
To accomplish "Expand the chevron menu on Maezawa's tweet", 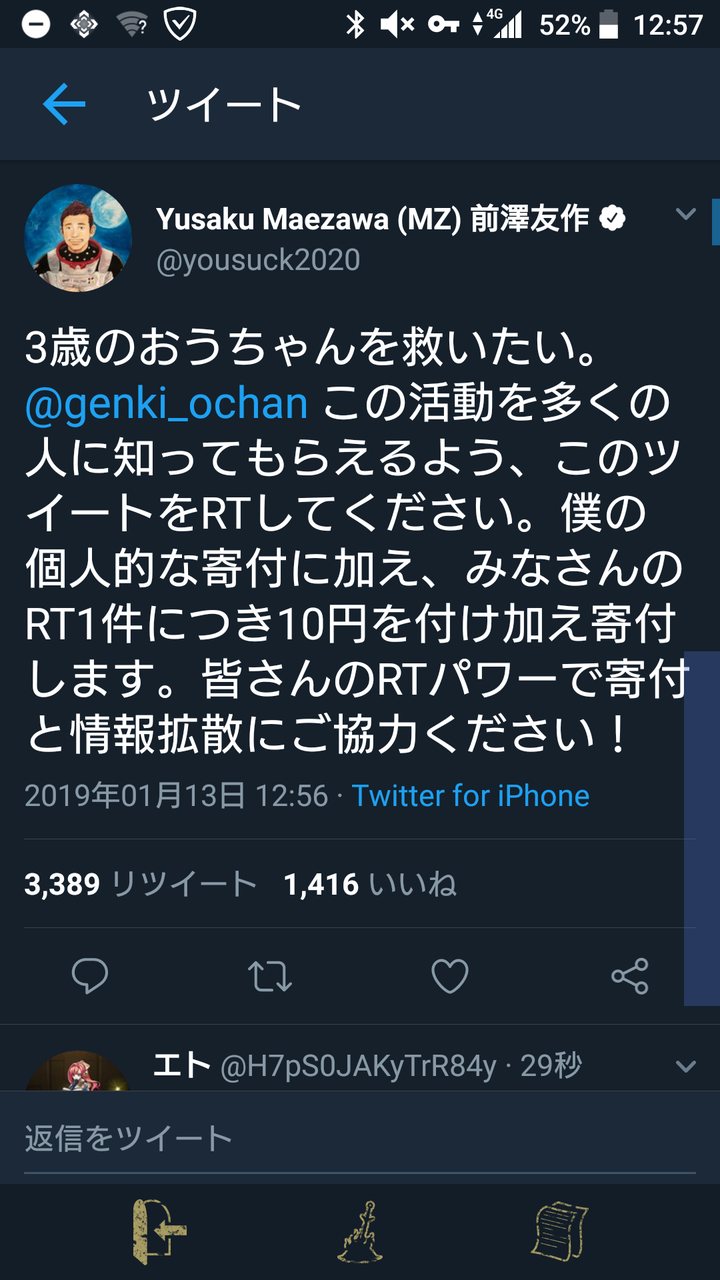I will click(686, 213).
